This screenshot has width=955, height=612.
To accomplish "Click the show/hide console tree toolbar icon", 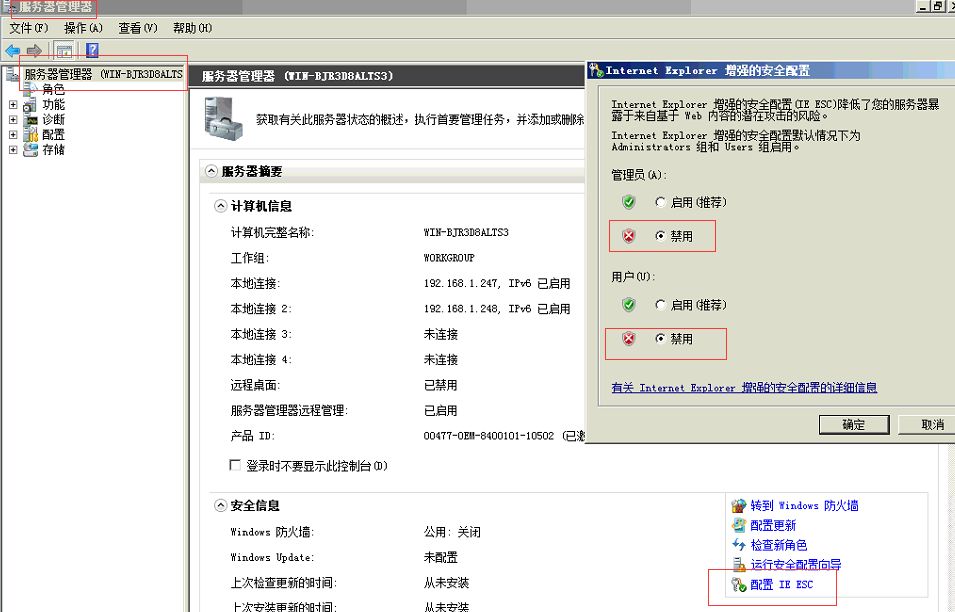I will point(63,50).
